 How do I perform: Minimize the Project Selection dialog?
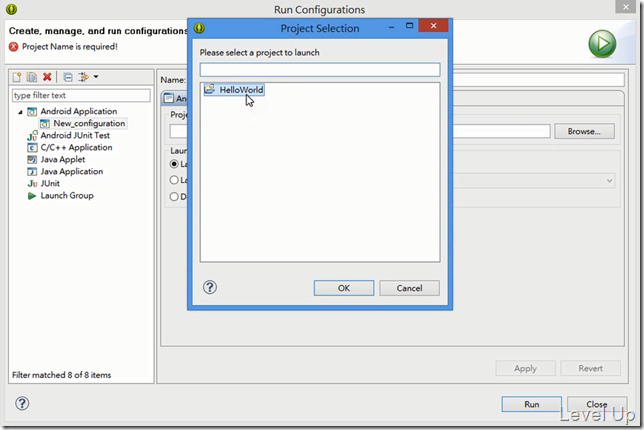pyautogui.click(x=391, y=27)
